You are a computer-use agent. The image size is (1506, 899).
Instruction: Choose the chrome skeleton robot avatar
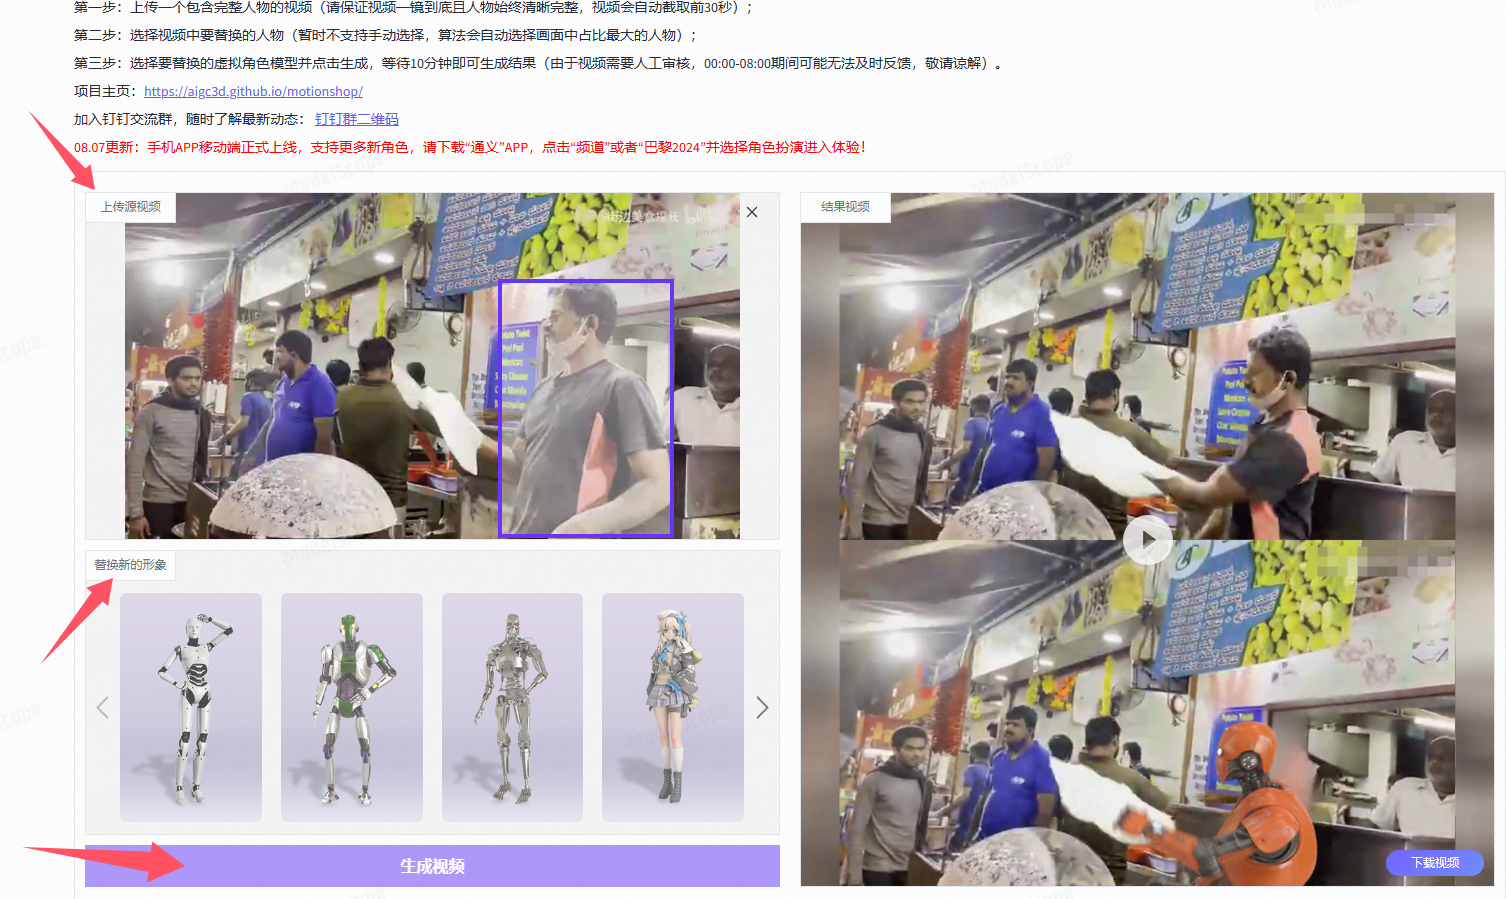(x=512, y=707)
